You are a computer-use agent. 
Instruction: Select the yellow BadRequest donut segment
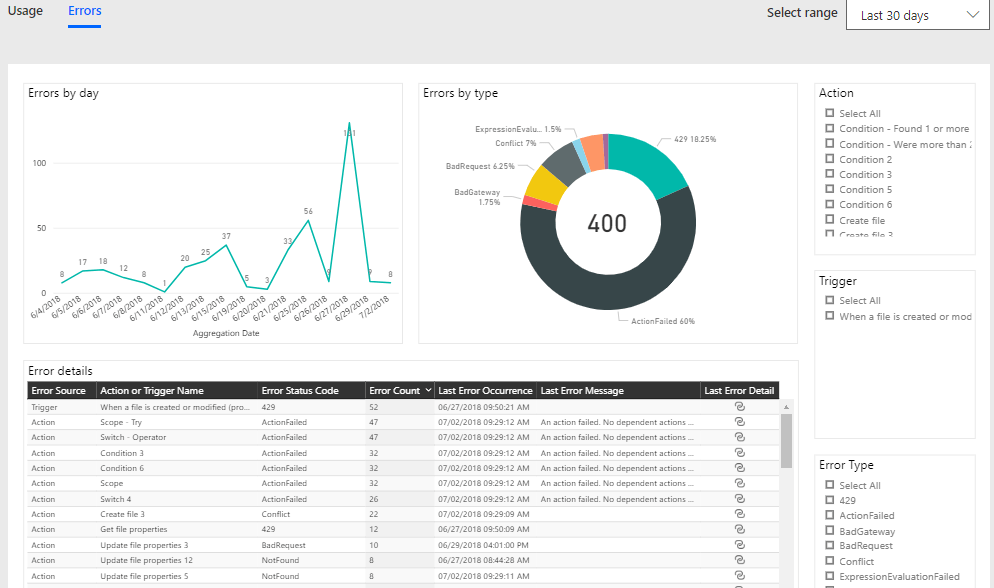click(x=546, y=185)
